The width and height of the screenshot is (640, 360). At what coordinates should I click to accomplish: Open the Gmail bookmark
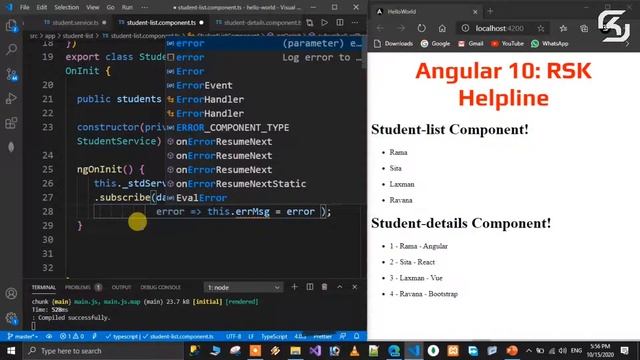click(x=470, y=44)
